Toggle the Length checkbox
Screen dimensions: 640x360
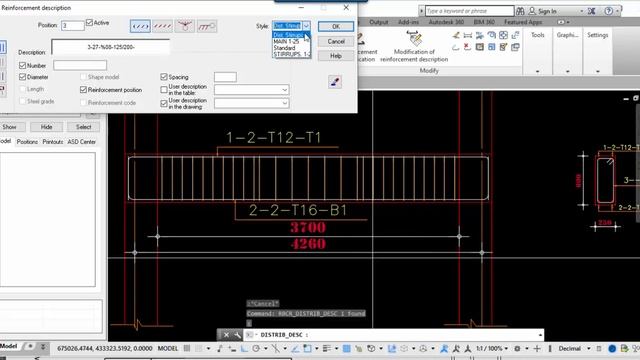tap(22, 89)
